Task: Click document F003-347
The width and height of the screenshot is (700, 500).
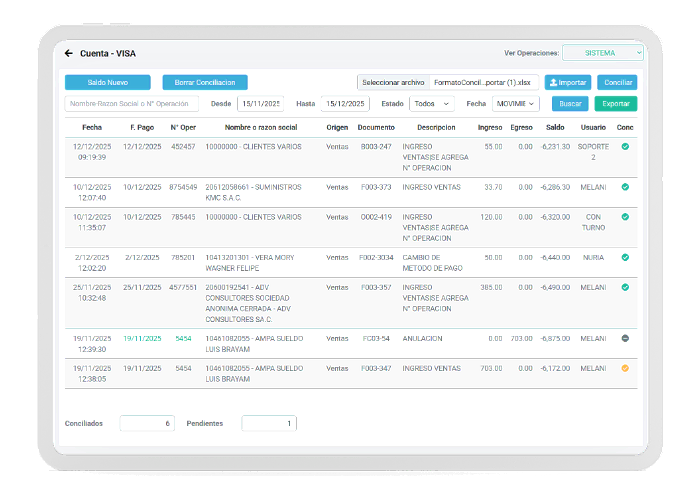Action: coord(376,368)
